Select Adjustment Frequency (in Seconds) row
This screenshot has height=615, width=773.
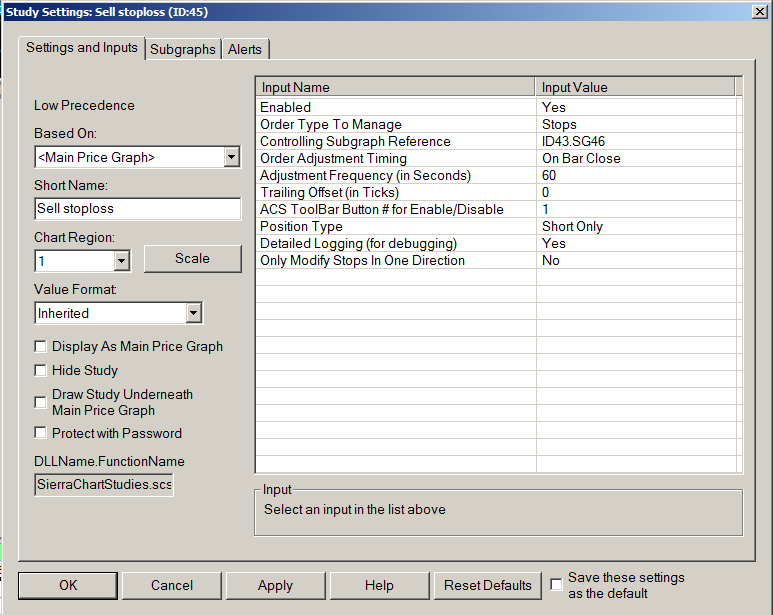click(x=498, y=175)
